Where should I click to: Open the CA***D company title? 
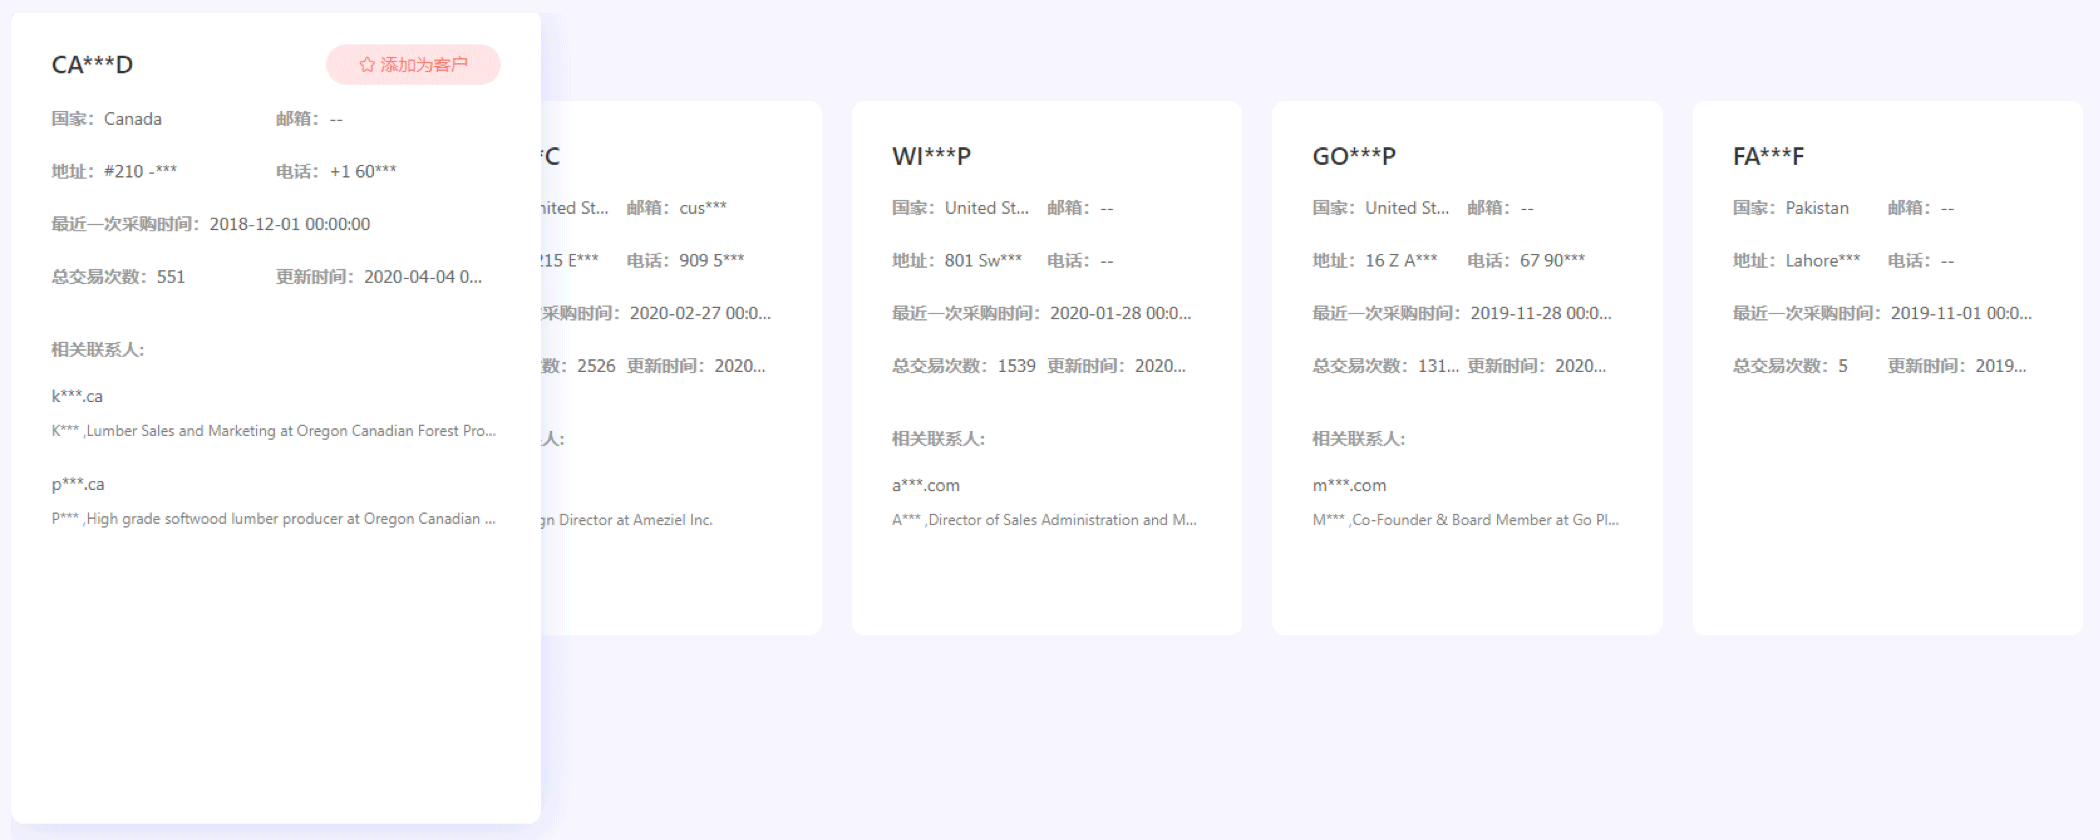[92, 65]
